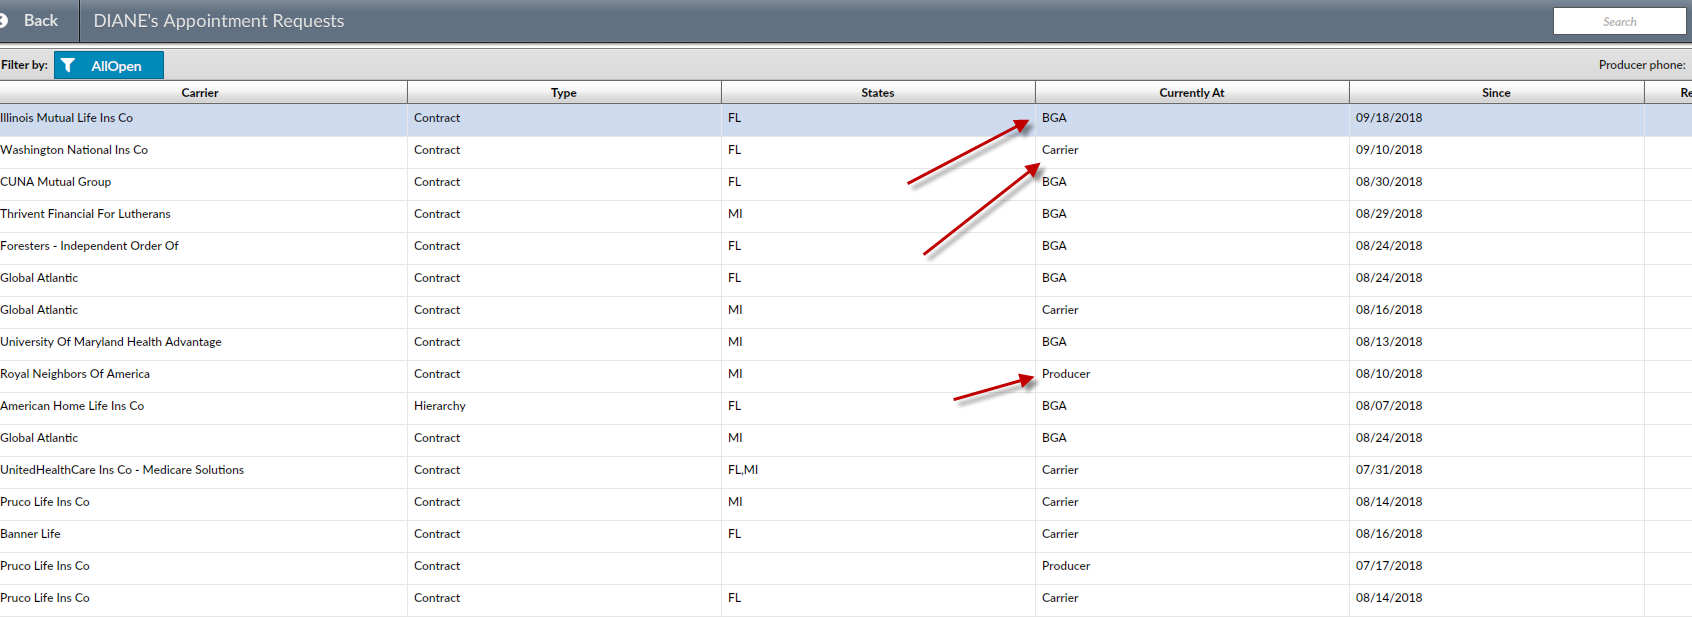This screenshot has width=1692, height=617.
Task: Click Producer in Royal Neighbors row
Action: (1066, 374)
